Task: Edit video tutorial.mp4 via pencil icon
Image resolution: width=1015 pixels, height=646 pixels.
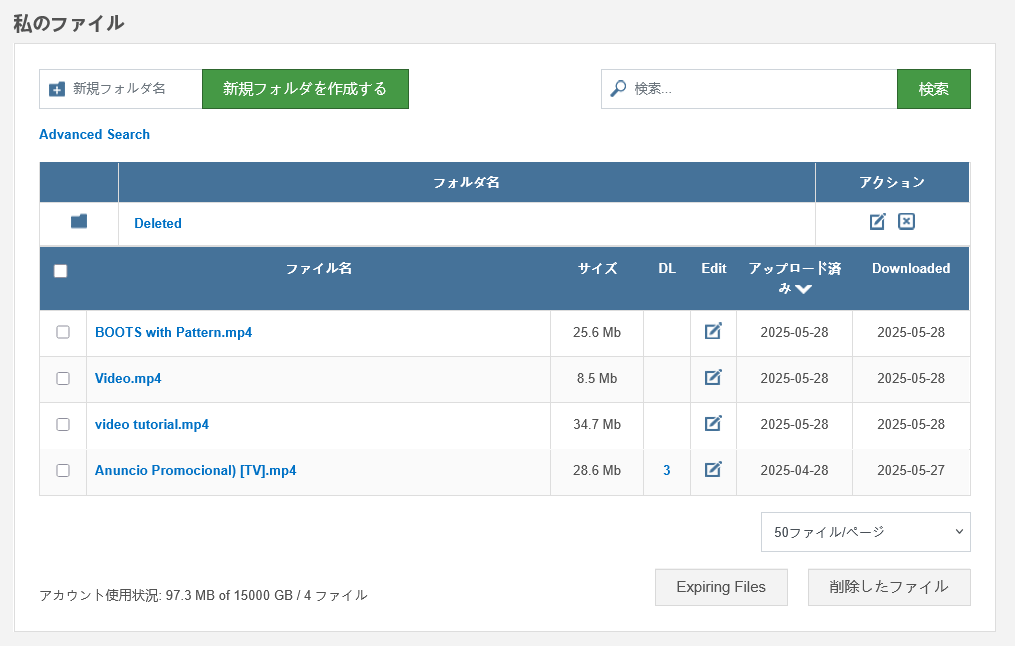Action: pyautogui.click(x=713, y=423)
